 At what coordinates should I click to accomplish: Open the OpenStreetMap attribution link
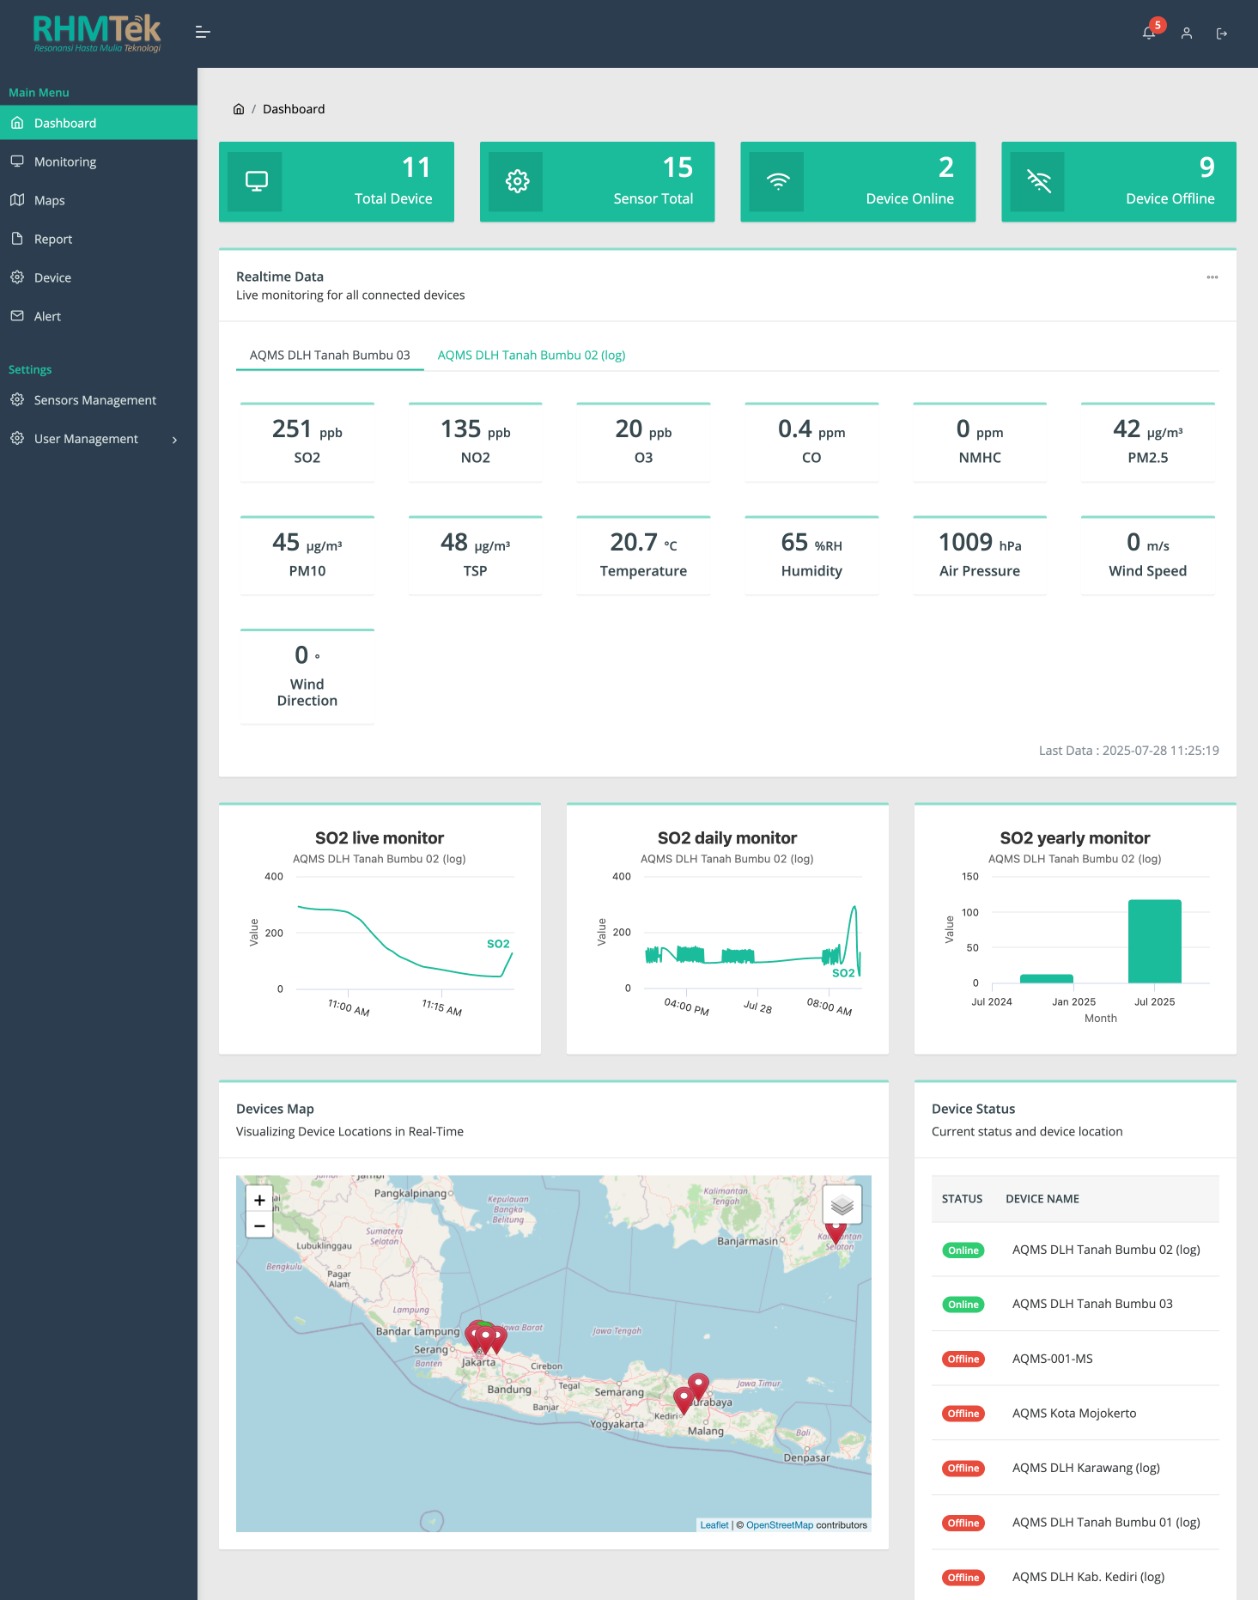779,1525
